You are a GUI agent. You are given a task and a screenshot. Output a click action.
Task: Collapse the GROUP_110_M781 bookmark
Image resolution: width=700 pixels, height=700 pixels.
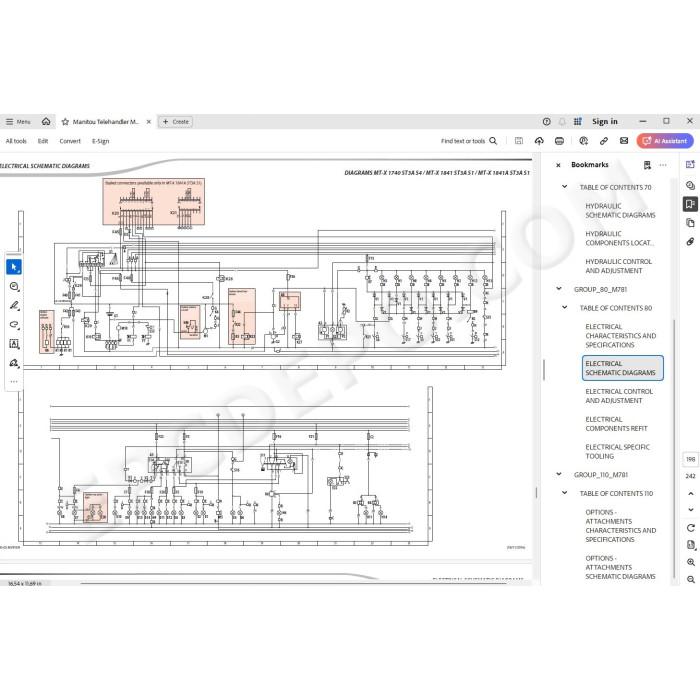click(558, 474)
